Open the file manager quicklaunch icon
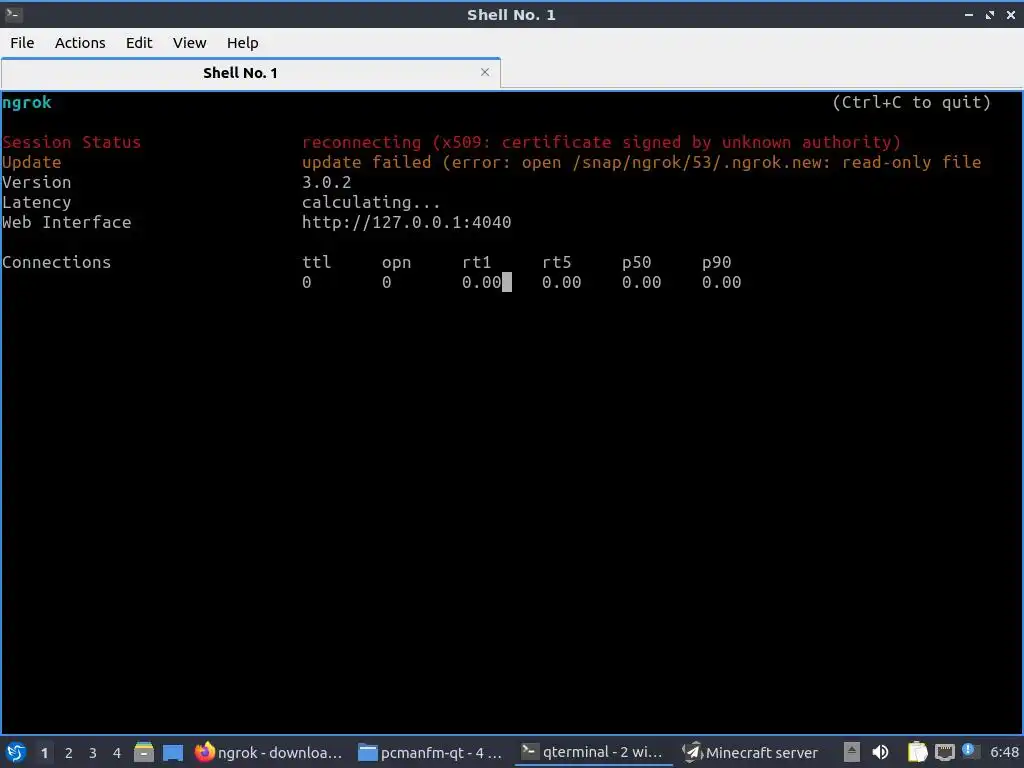The width and height of the screenshot is (1024, 768). tap(144, 752)
